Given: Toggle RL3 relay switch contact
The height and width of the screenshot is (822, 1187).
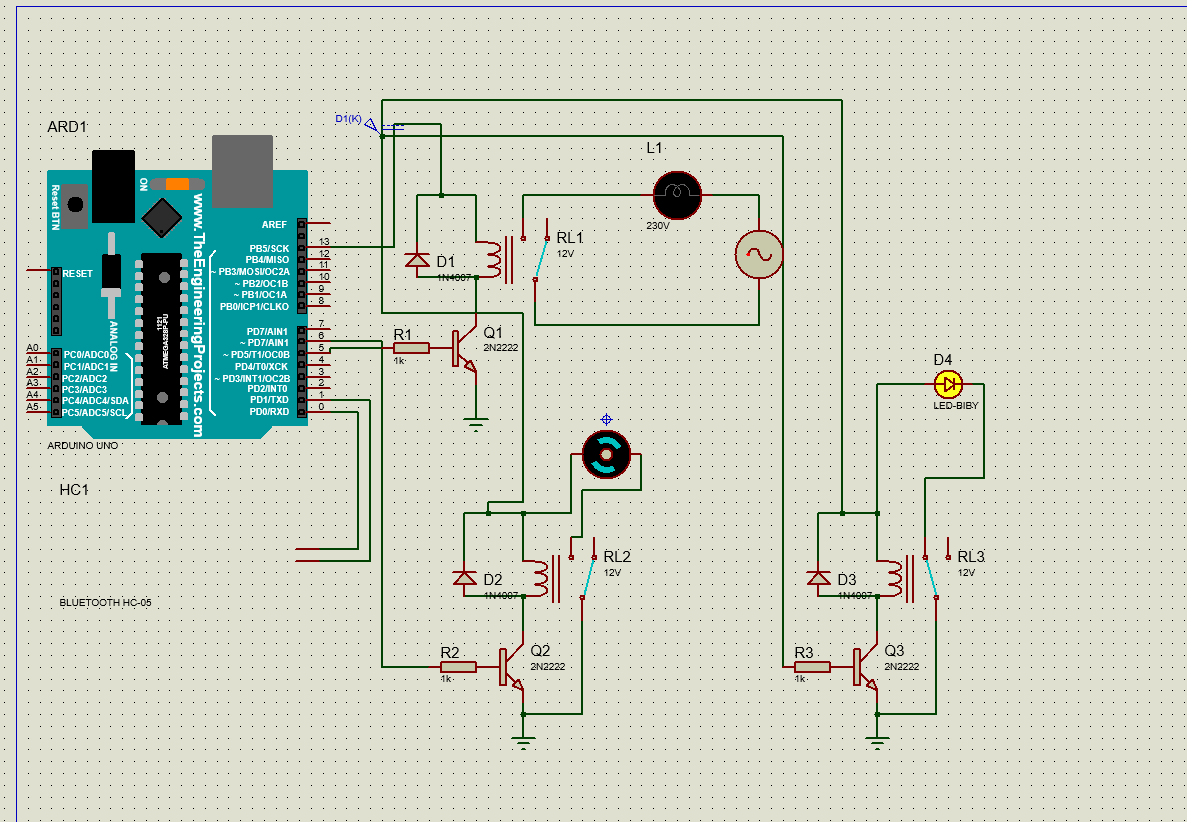Looking at the screenshot, I should 930,578.
